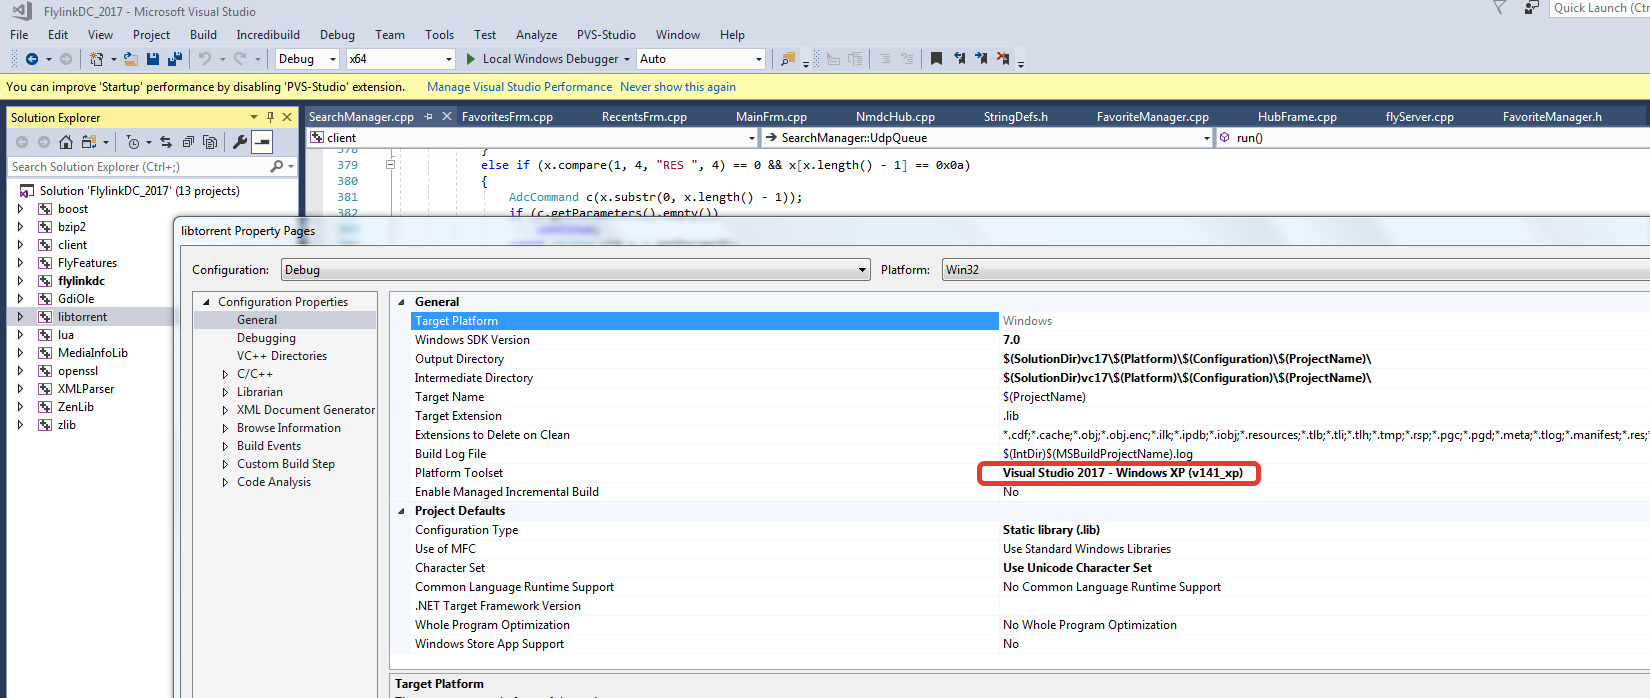1650x698 pixels.
Task: Clear all bookmarks icon
Action: (1003, 59)
